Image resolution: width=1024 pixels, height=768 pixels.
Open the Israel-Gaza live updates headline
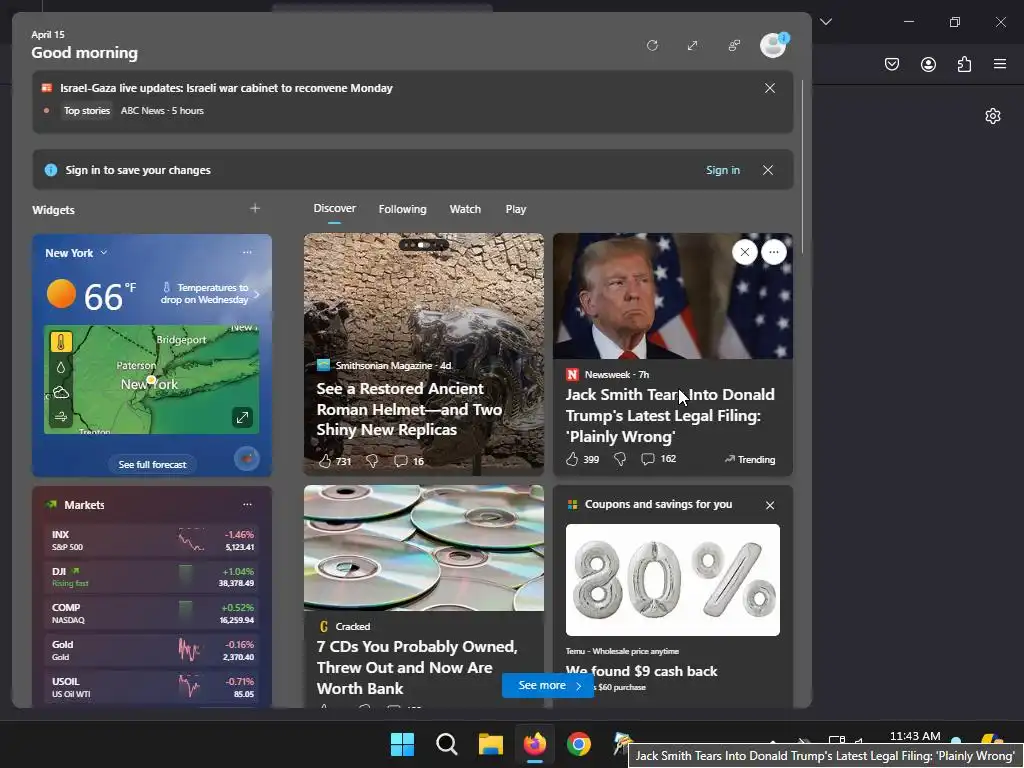tap(226, 88)
